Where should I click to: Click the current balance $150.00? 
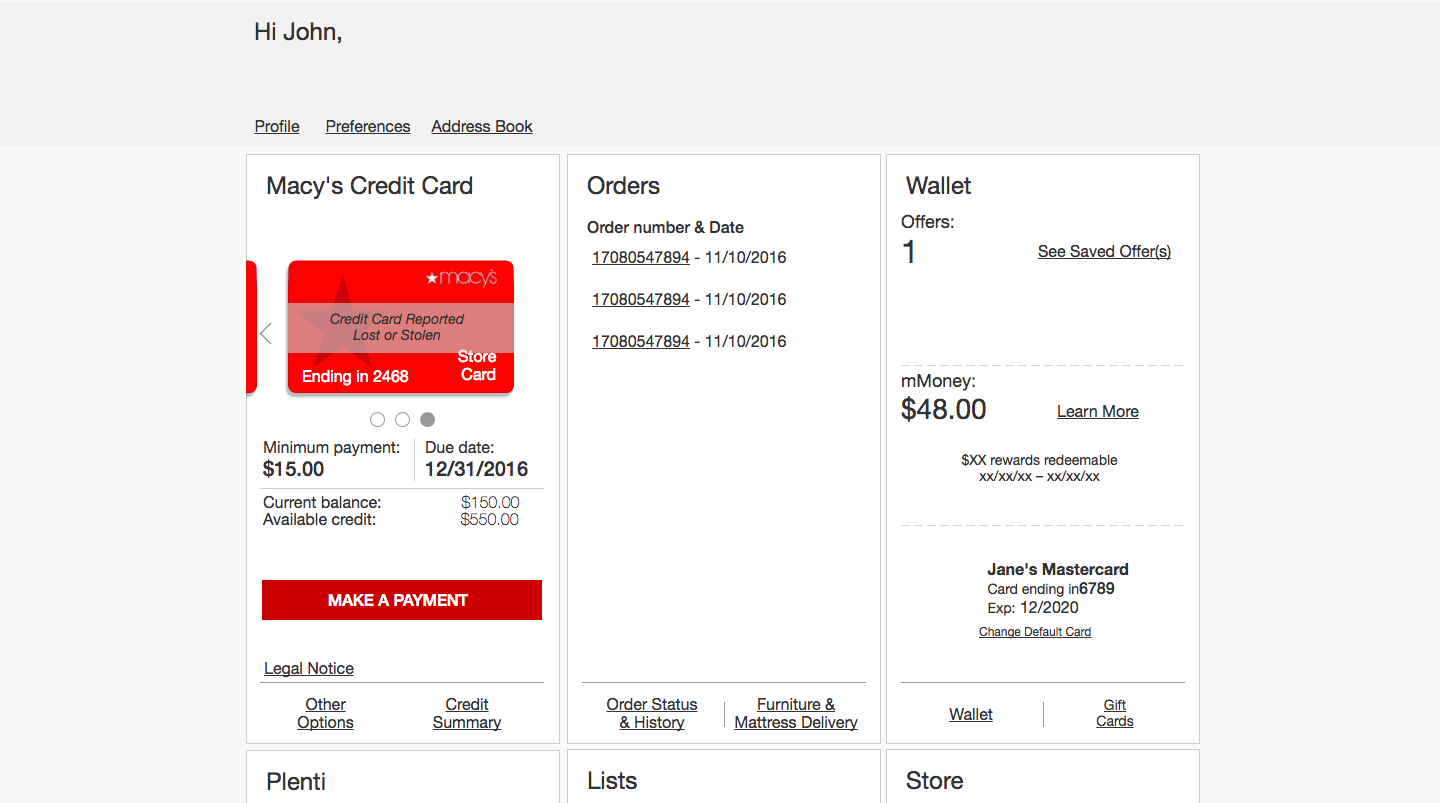[x=490, y=502]
